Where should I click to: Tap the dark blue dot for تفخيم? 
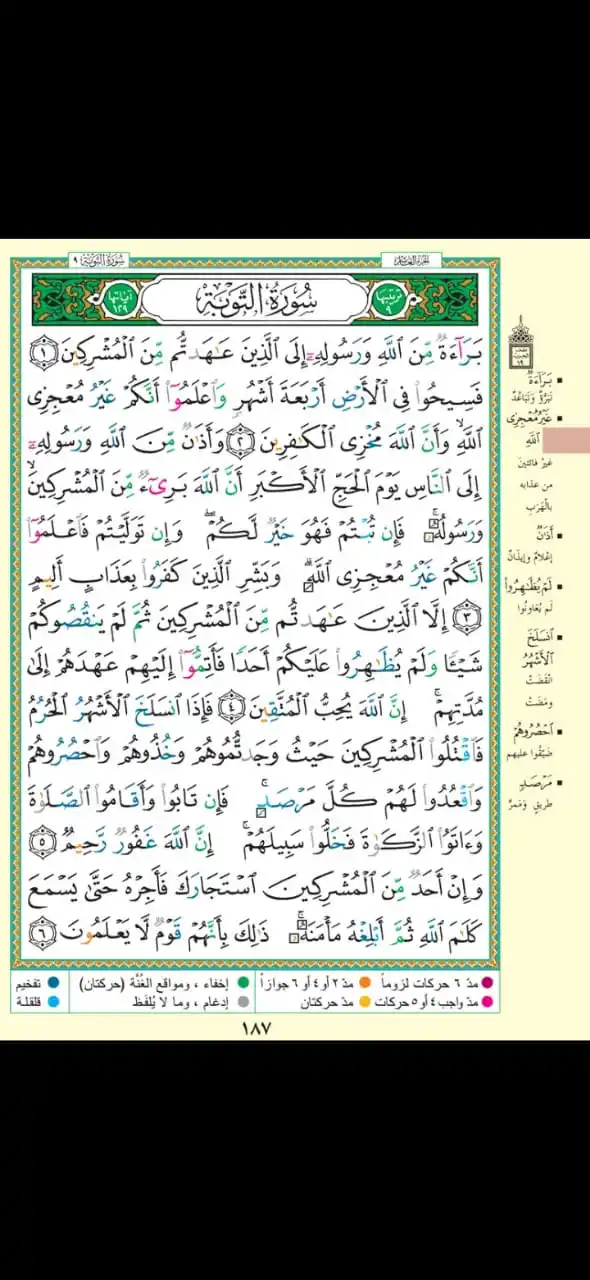(x=52, y=984)
